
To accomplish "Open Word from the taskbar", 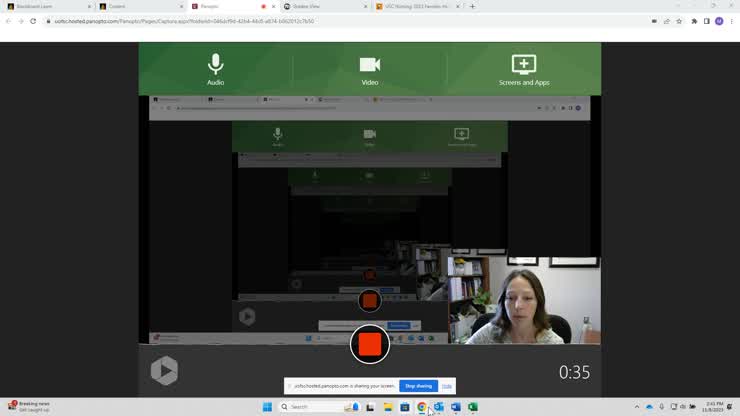I will pos(455,407).
